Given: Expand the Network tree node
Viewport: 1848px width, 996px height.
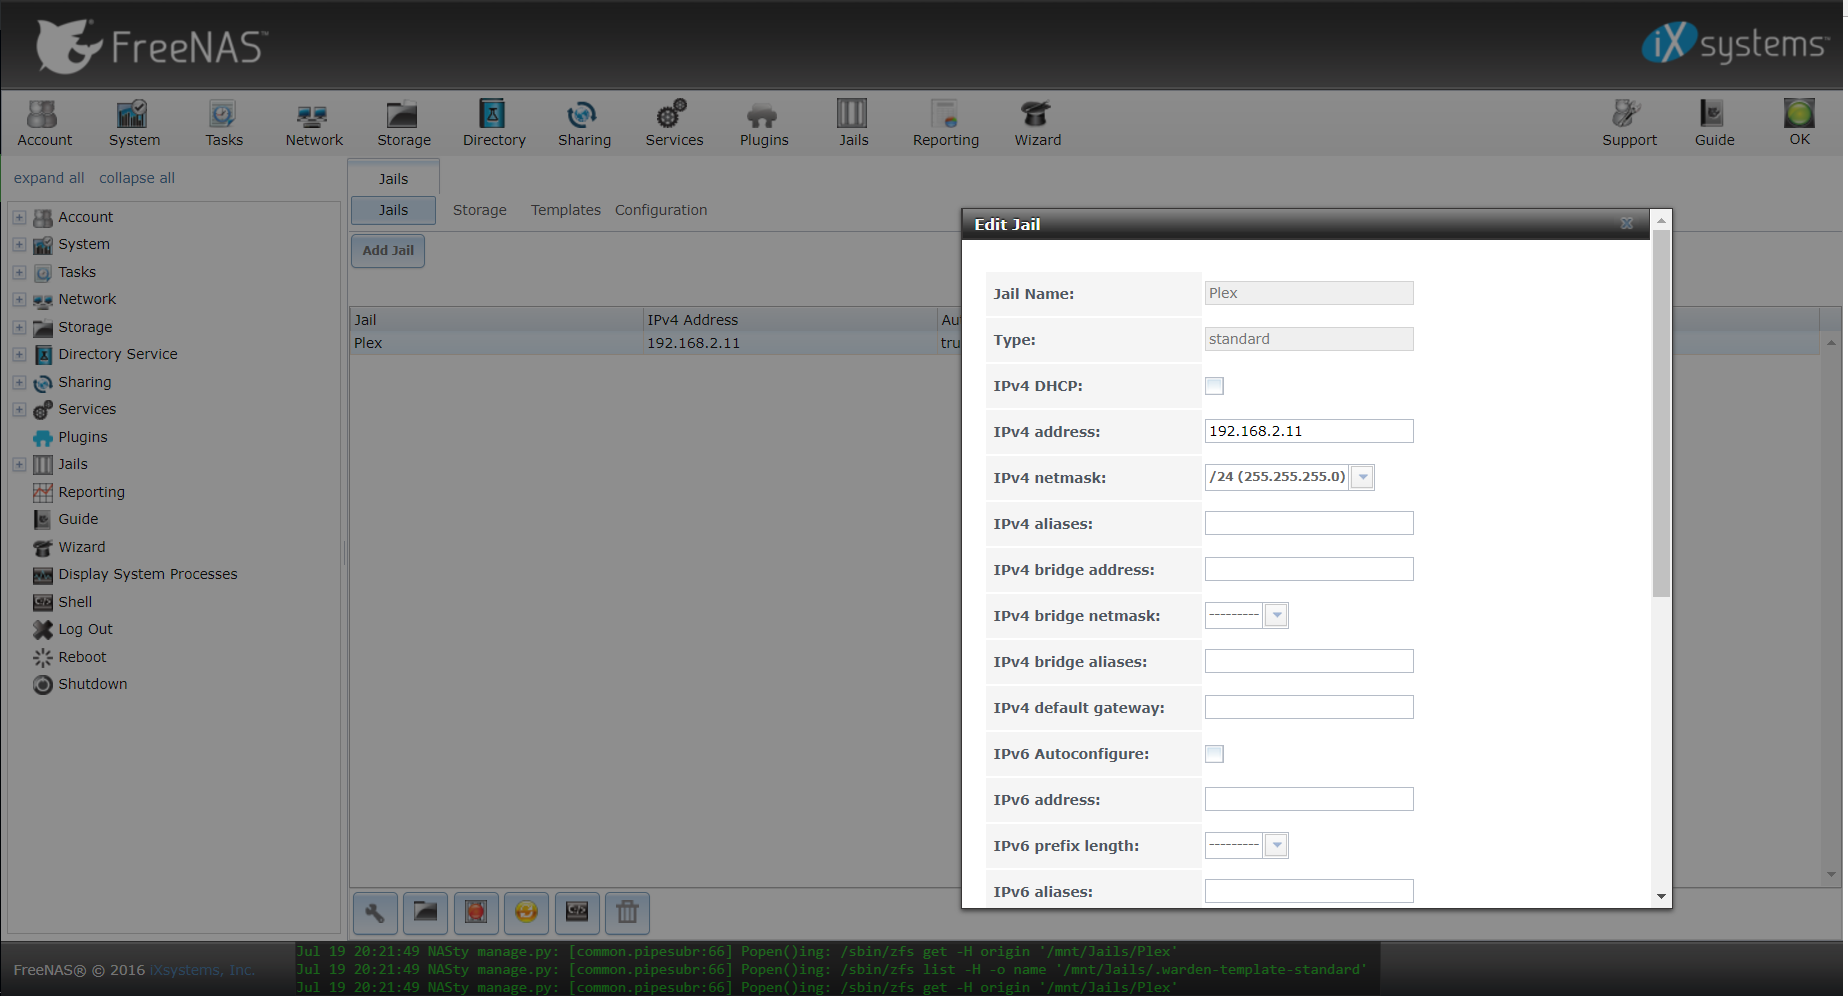Looking at the screenshot, I should tap(19, 299).
